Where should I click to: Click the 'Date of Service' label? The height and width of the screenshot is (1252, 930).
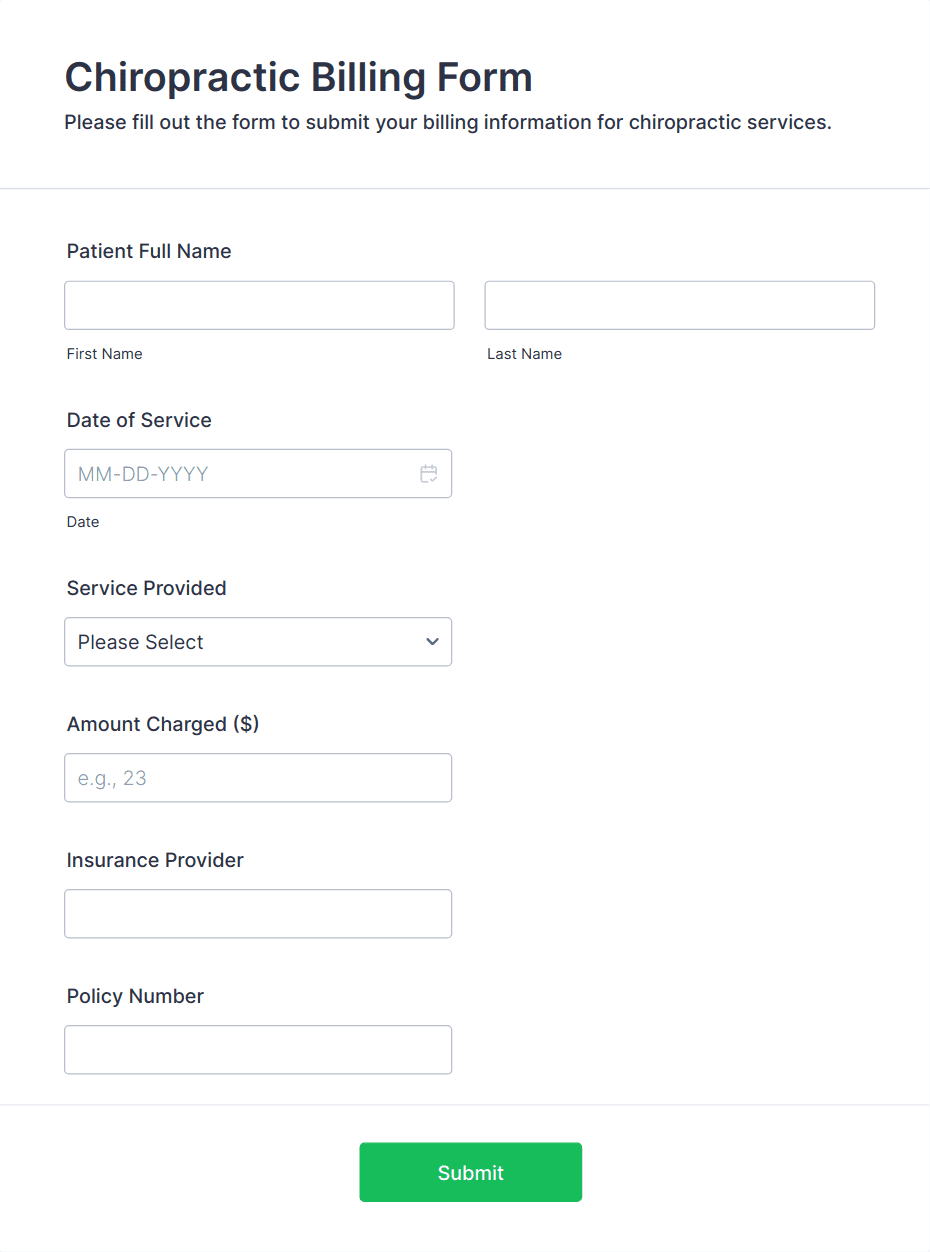pos(139,420)
